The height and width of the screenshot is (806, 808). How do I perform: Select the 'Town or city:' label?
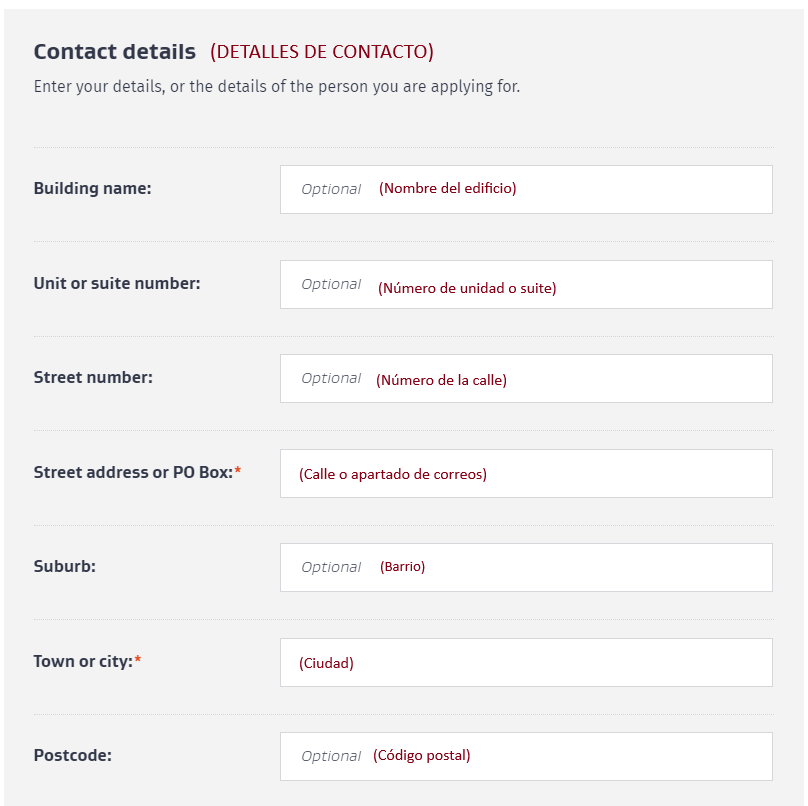82,661
